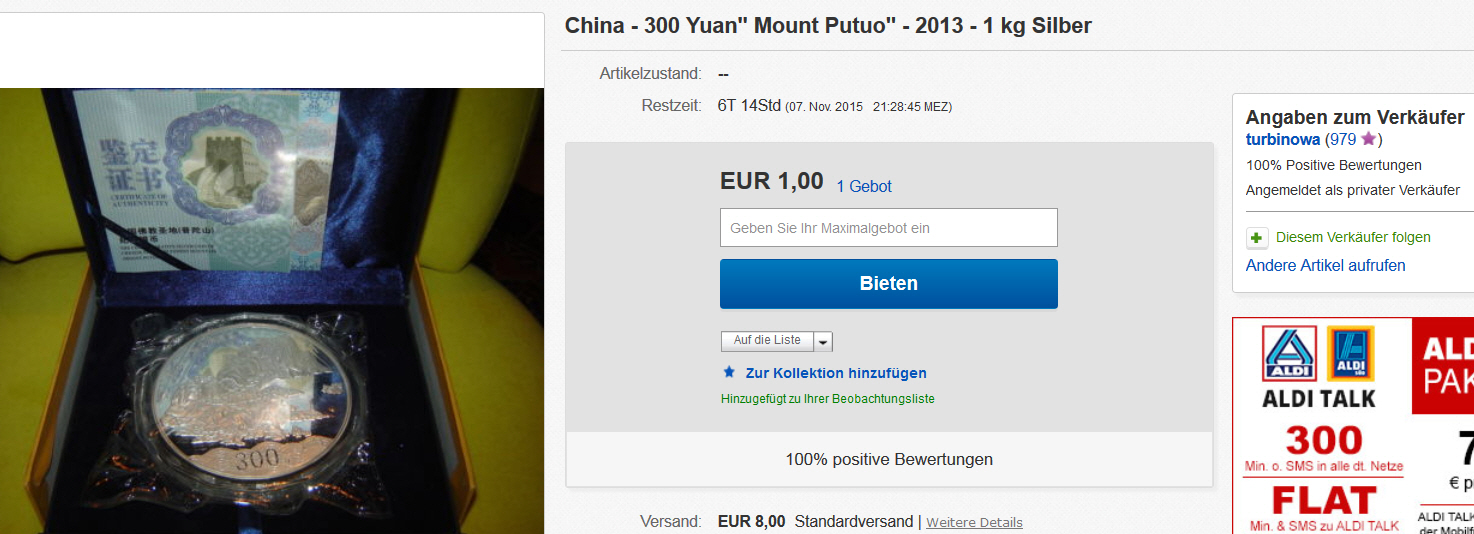The image size is (1474, 534).
Task: Open the Zur Kollektion hinzufügen link
Action: tap(836, 373)
